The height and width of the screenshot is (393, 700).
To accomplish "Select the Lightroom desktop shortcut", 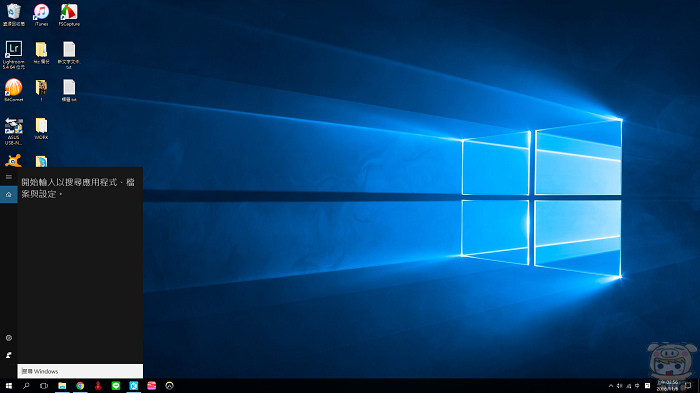I will pyautogui.click(x=13, y=54).
